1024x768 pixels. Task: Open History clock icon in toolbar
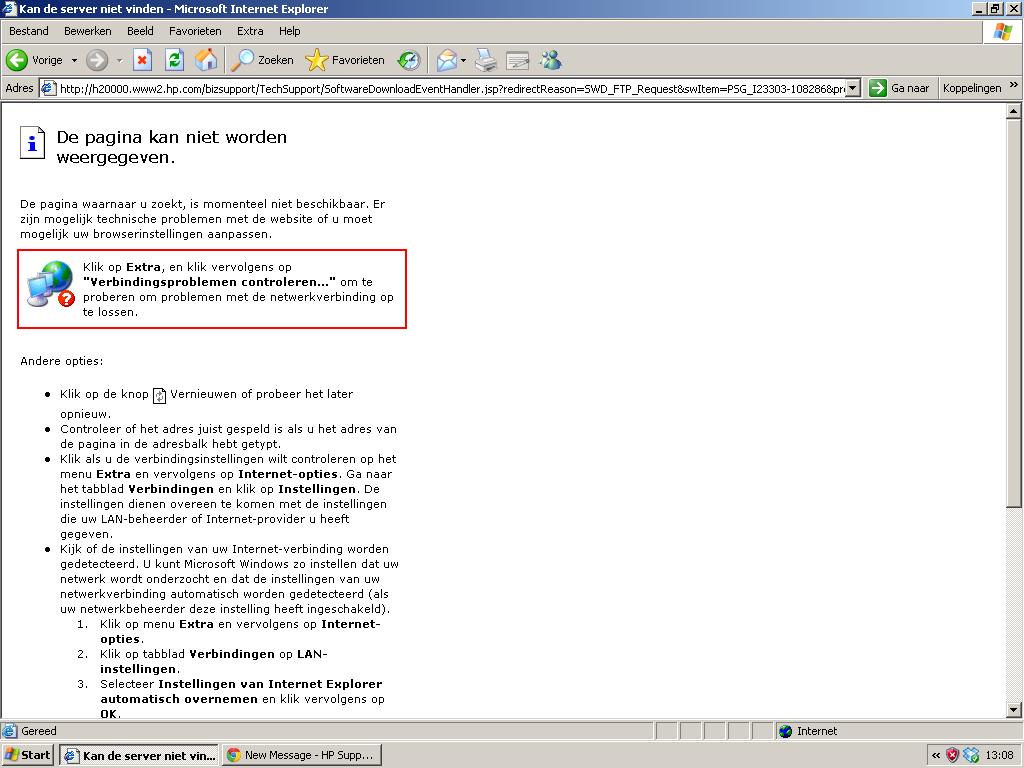(409, 60)
